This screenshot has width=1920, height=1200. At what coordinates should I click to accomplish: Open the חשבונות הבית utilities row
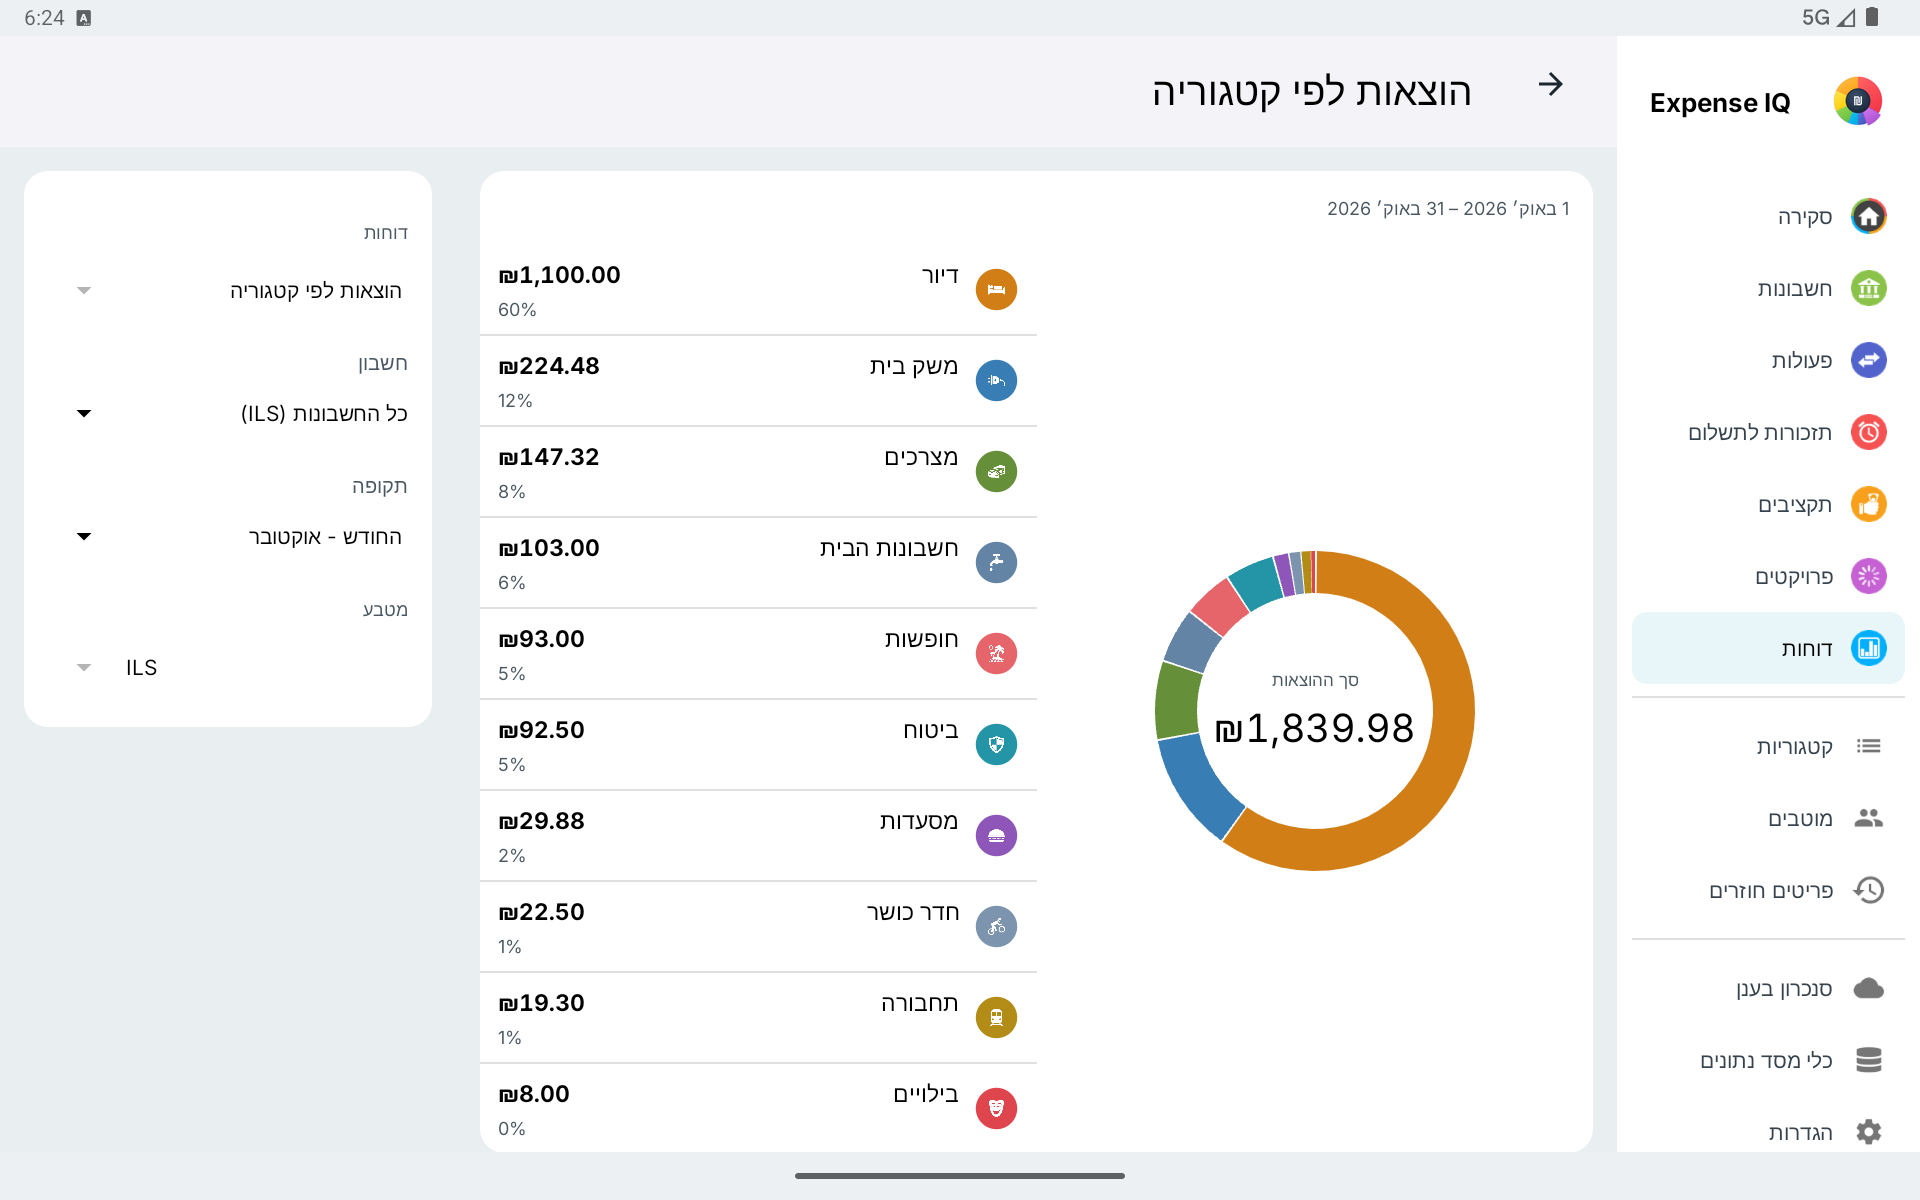click(758, 563)
